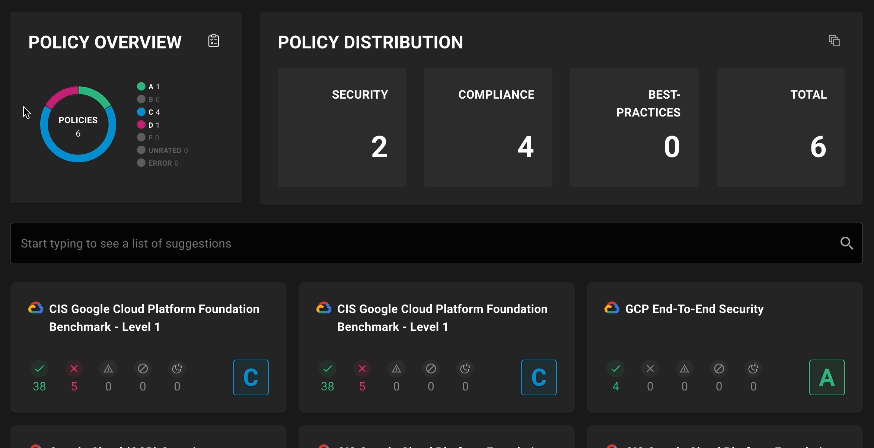Click the green segment of the policies donut
The height and width of the screenshot is (448, 874).
coord(95,95)
